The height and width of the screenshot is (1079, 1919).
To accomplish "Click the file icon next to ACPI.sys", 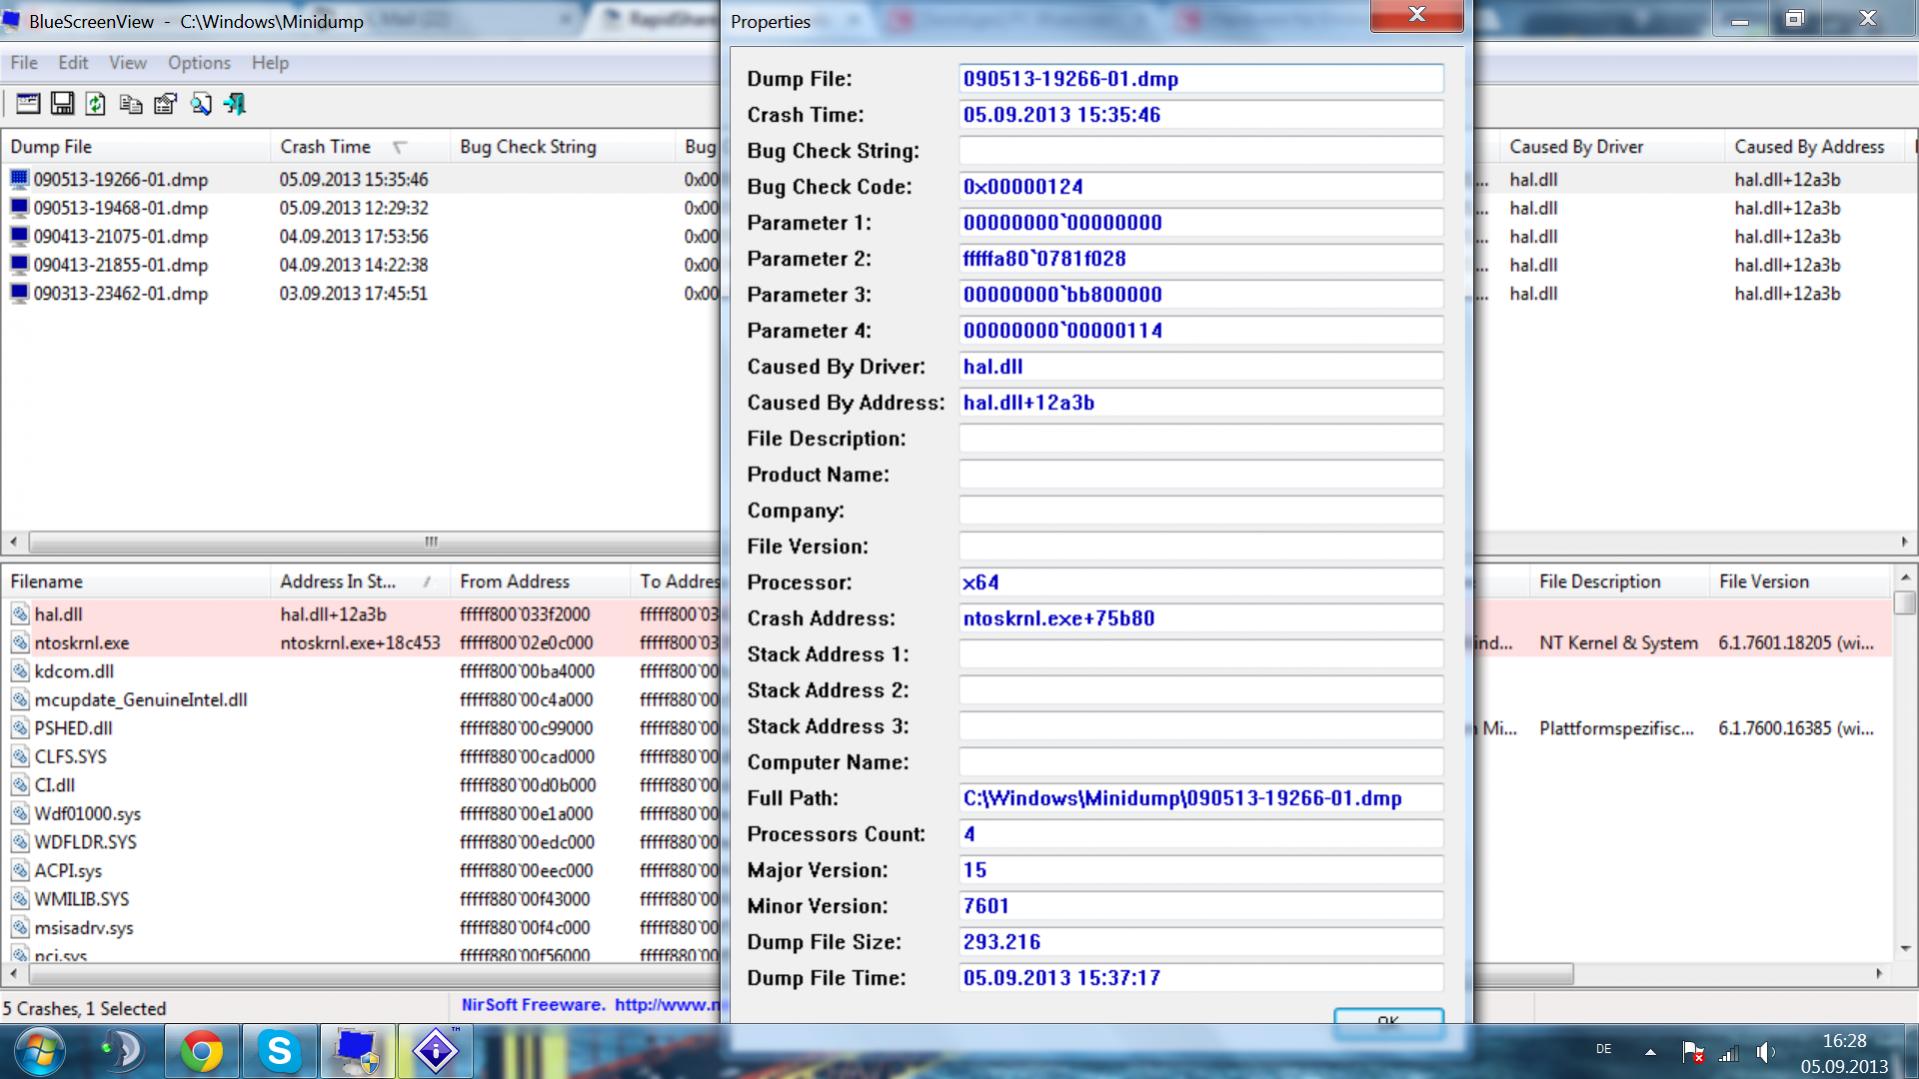I will (x=20, y=871).
